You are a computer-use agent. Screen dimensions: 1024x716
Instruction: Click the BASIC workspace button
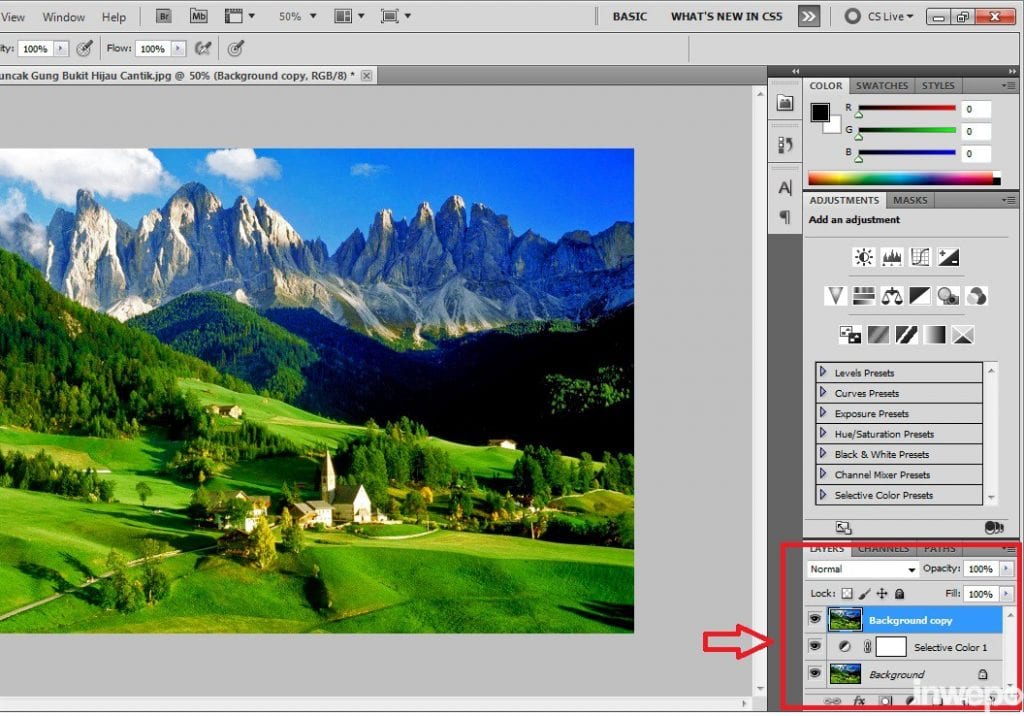(x=629, y=16)
